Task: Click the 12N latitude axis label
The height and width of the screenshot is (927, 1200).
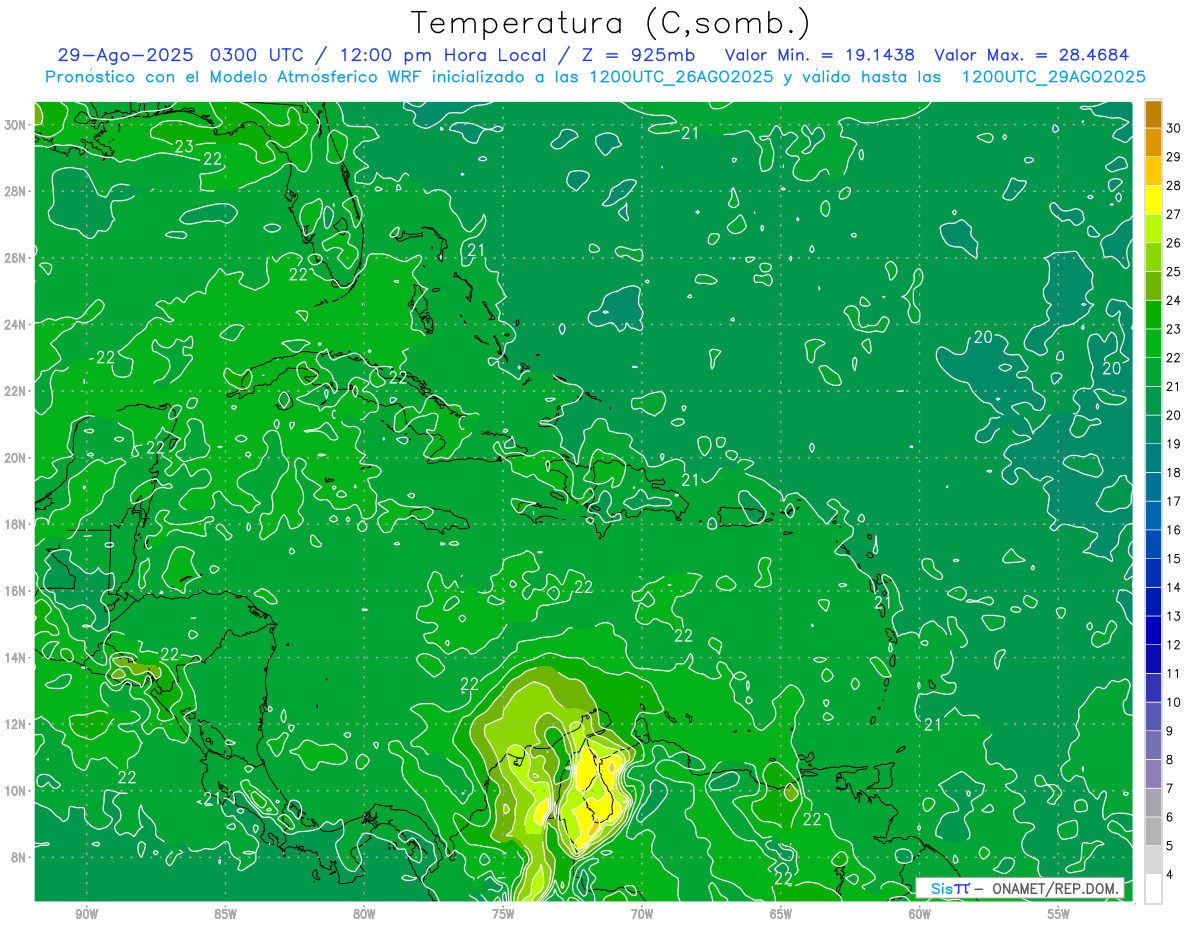Action: click(x=16, y=724)
